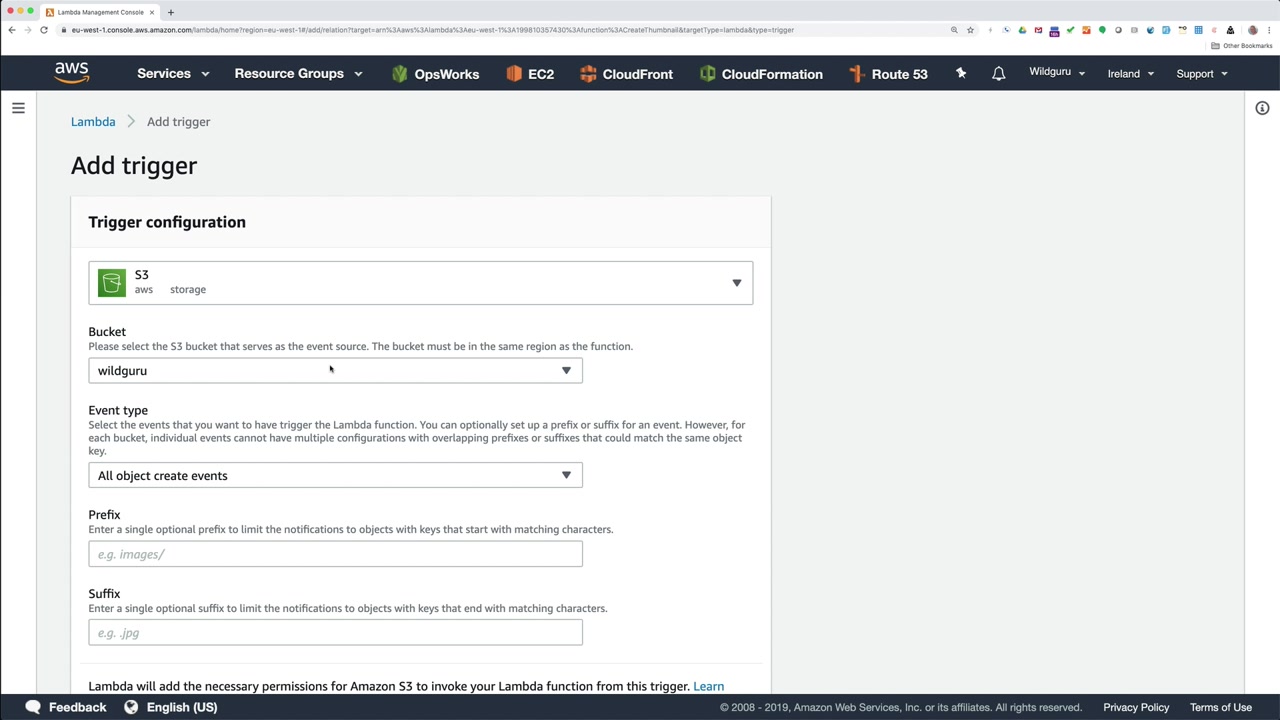Image resolution: width=1280 pixels, height=720 pixels.
Task: Expand the Resource Groups menu
Action: tap(298, 73)
